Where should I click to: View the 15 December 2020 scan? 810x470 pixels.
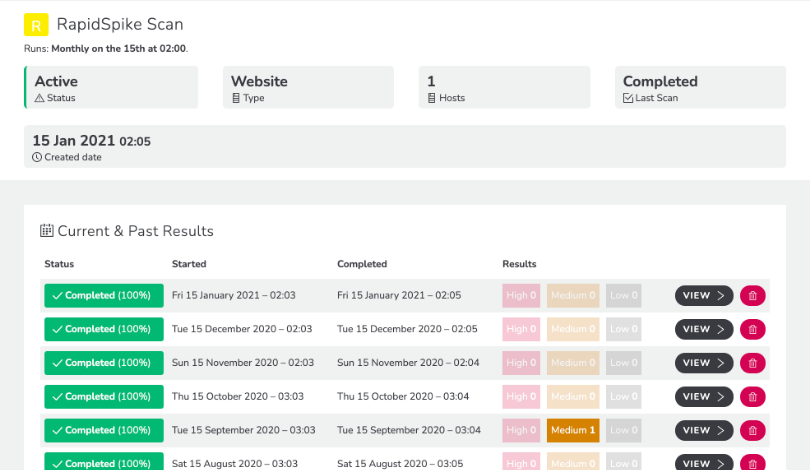click(x=704, y=330)
